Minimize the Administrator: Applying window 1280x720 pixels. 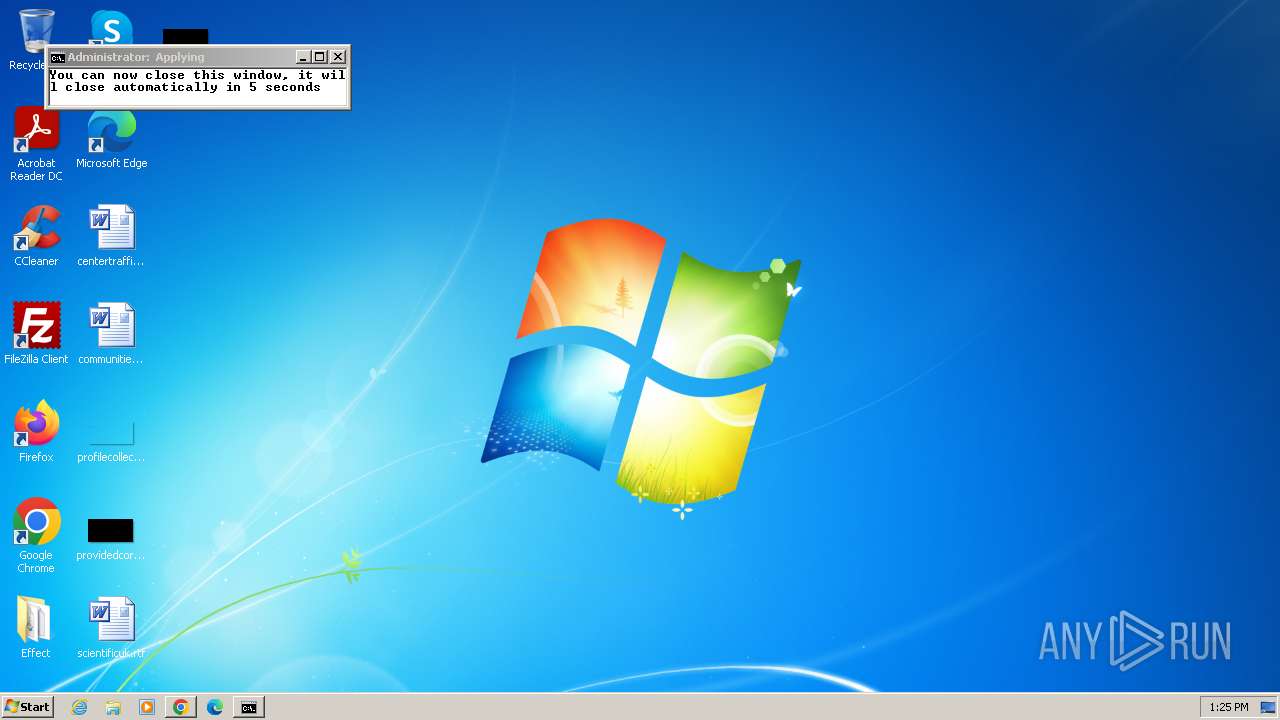click(x=303, y=57)
